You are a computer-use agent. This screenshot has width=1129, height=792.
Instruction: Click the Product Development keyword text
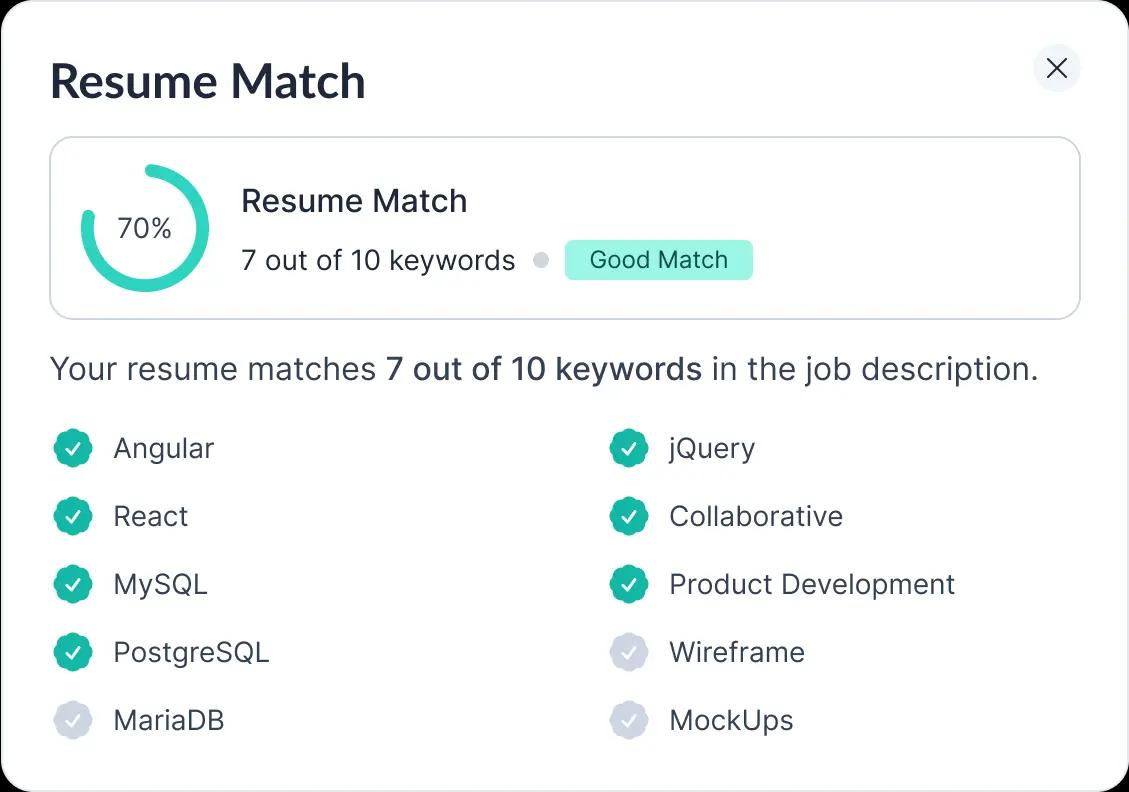812,585
